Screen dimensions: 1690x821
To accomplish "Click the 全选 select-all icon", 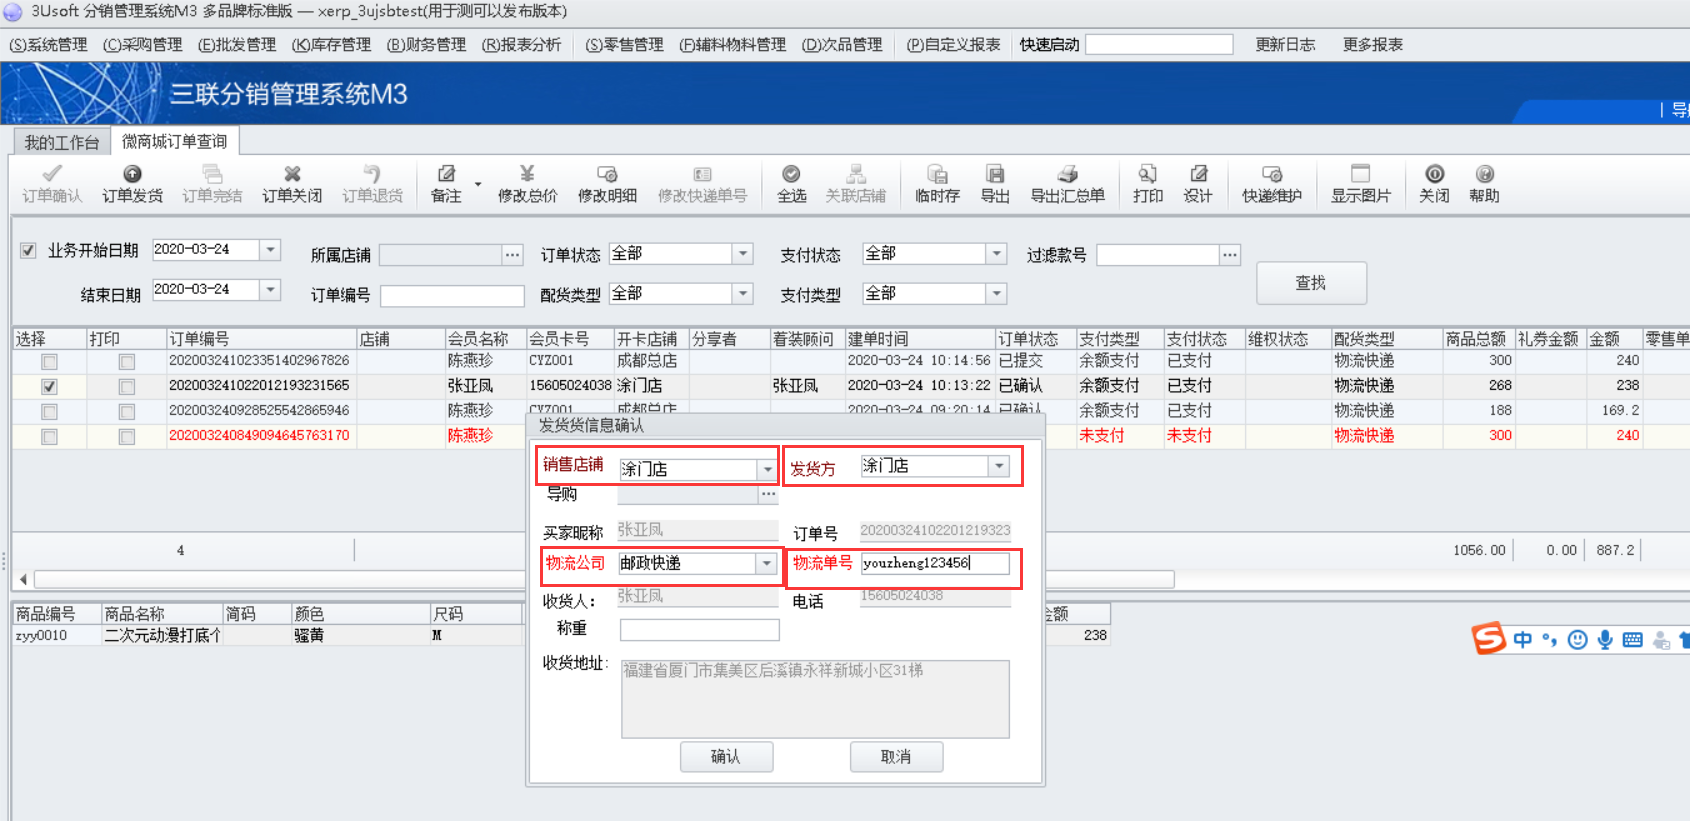I will point(791,184).
